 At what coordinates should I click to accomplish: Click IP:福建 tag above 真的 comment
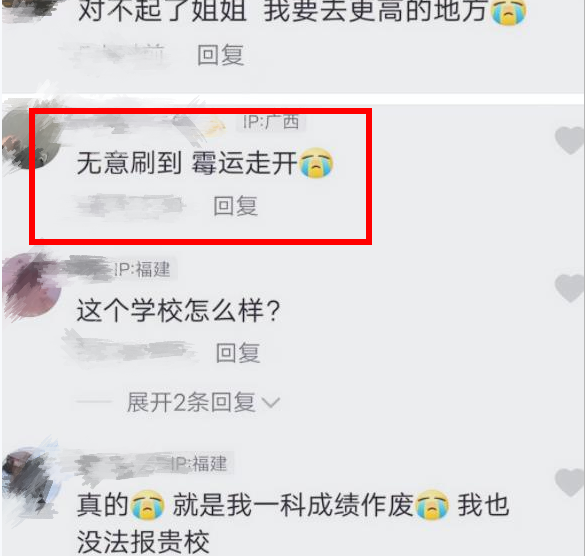[199, 464]
